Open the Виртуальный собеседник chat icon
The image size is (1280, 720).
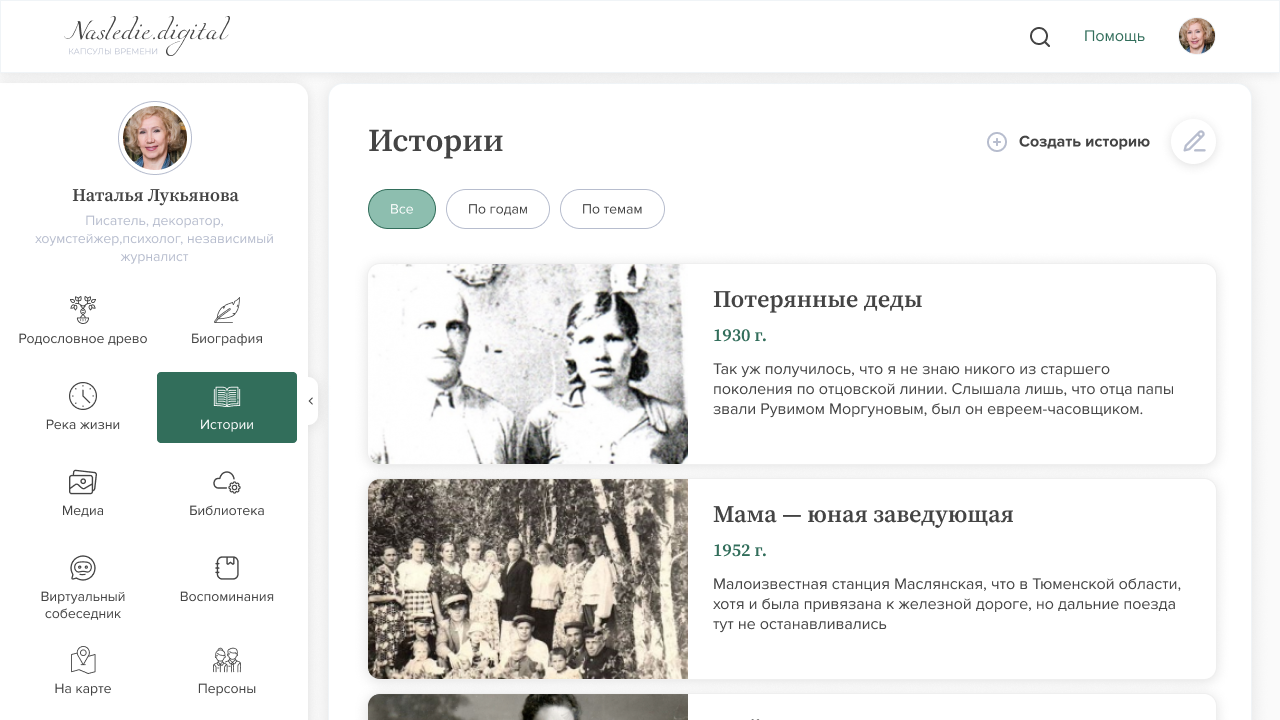point(83,568)
